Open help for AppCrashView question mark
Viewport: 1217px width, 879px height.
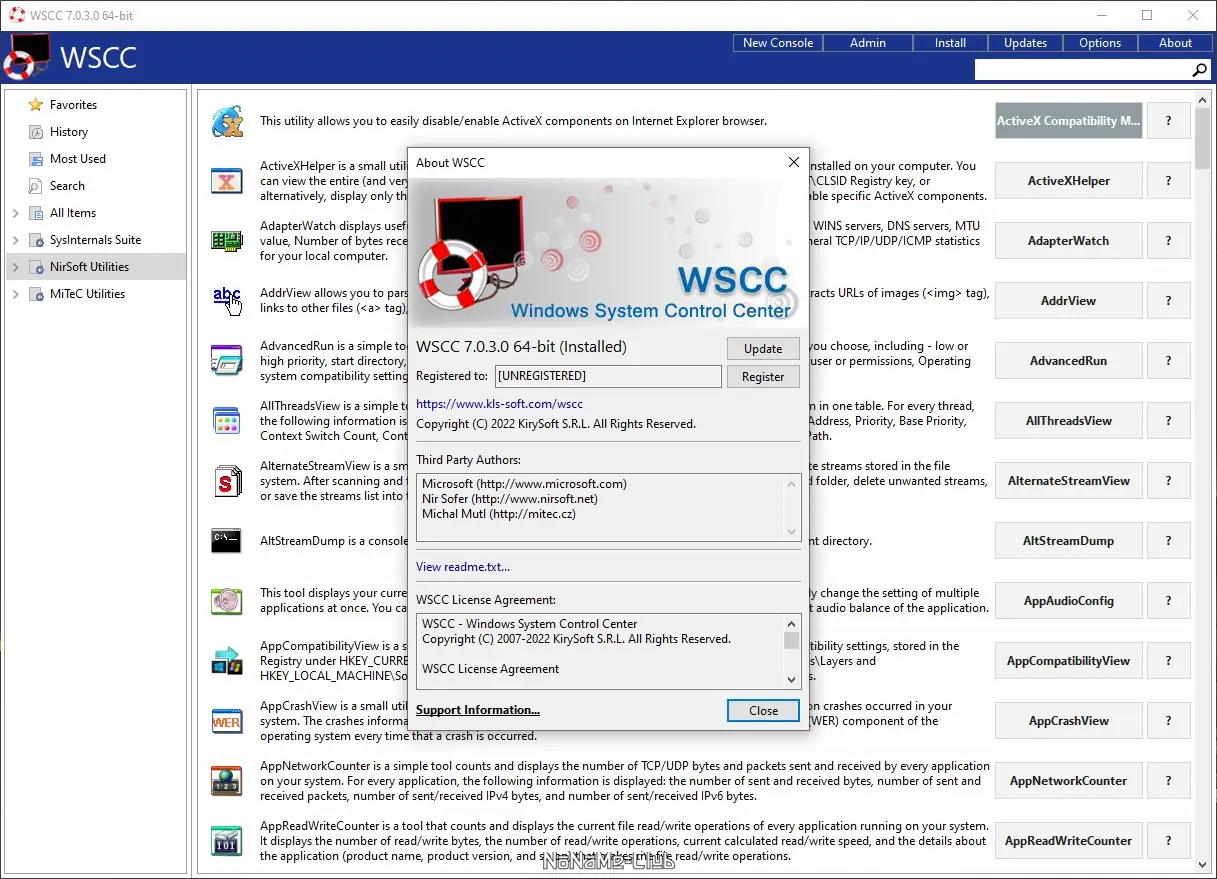[x=1168, y=721]
